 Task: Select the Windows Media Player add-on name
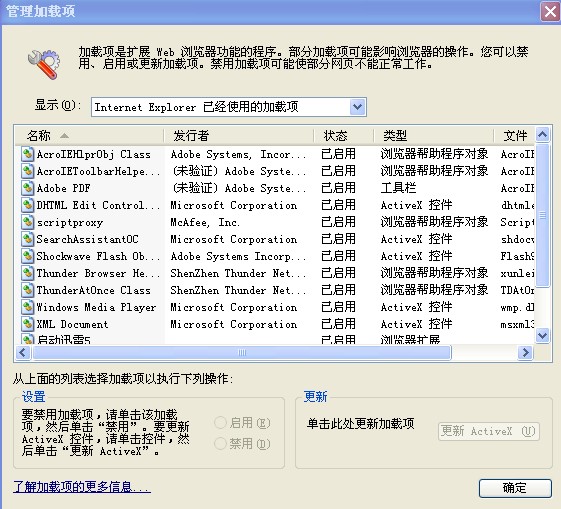pyautogui.click(x=97, y=307)
